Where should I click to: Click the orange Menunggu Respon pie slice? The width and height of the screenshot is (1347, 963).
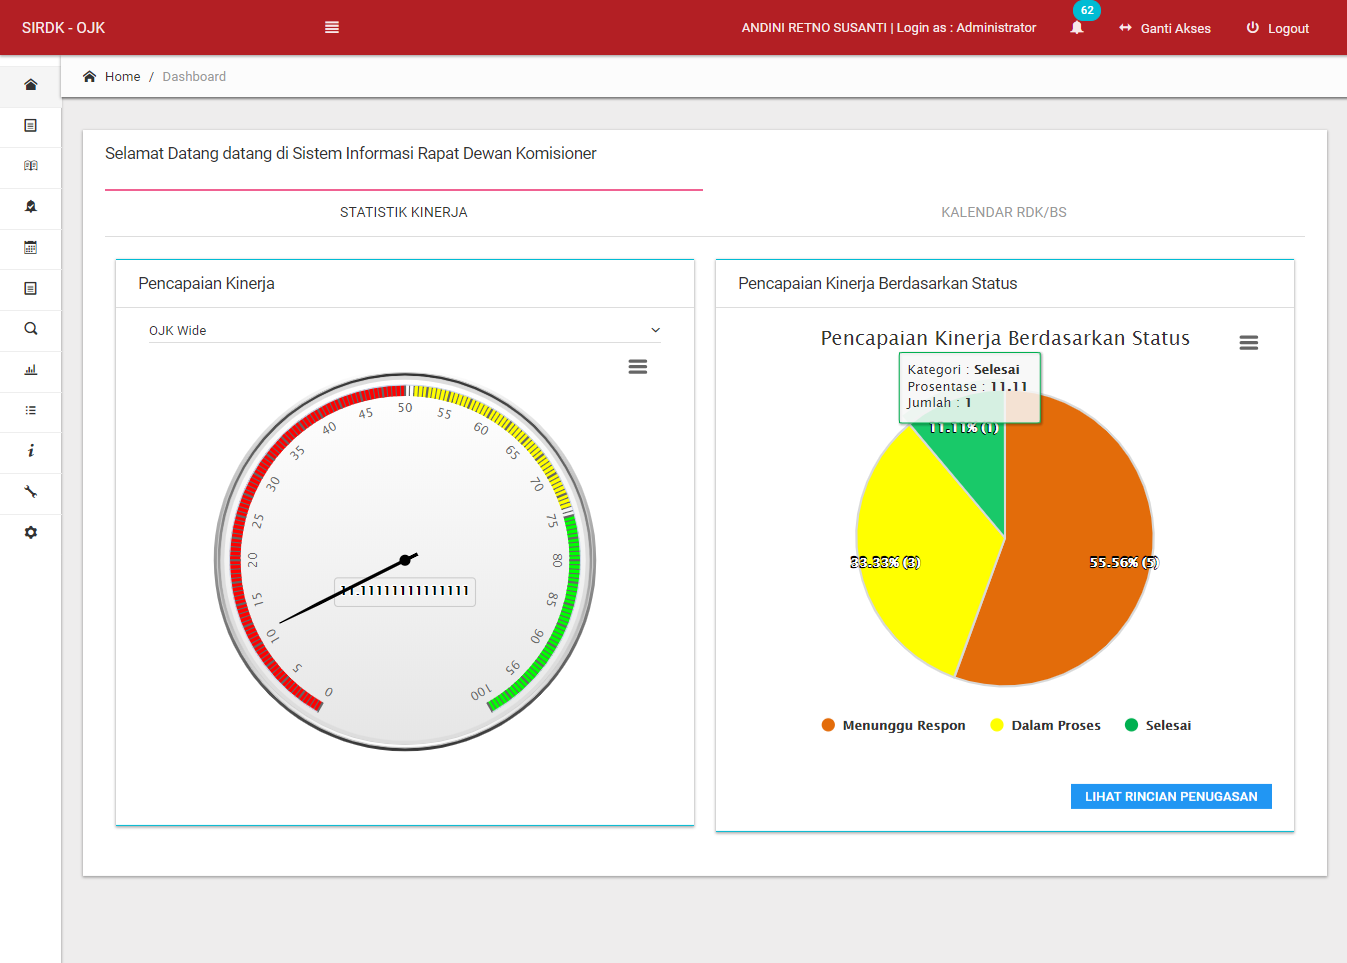click(x=1070, y=580)
